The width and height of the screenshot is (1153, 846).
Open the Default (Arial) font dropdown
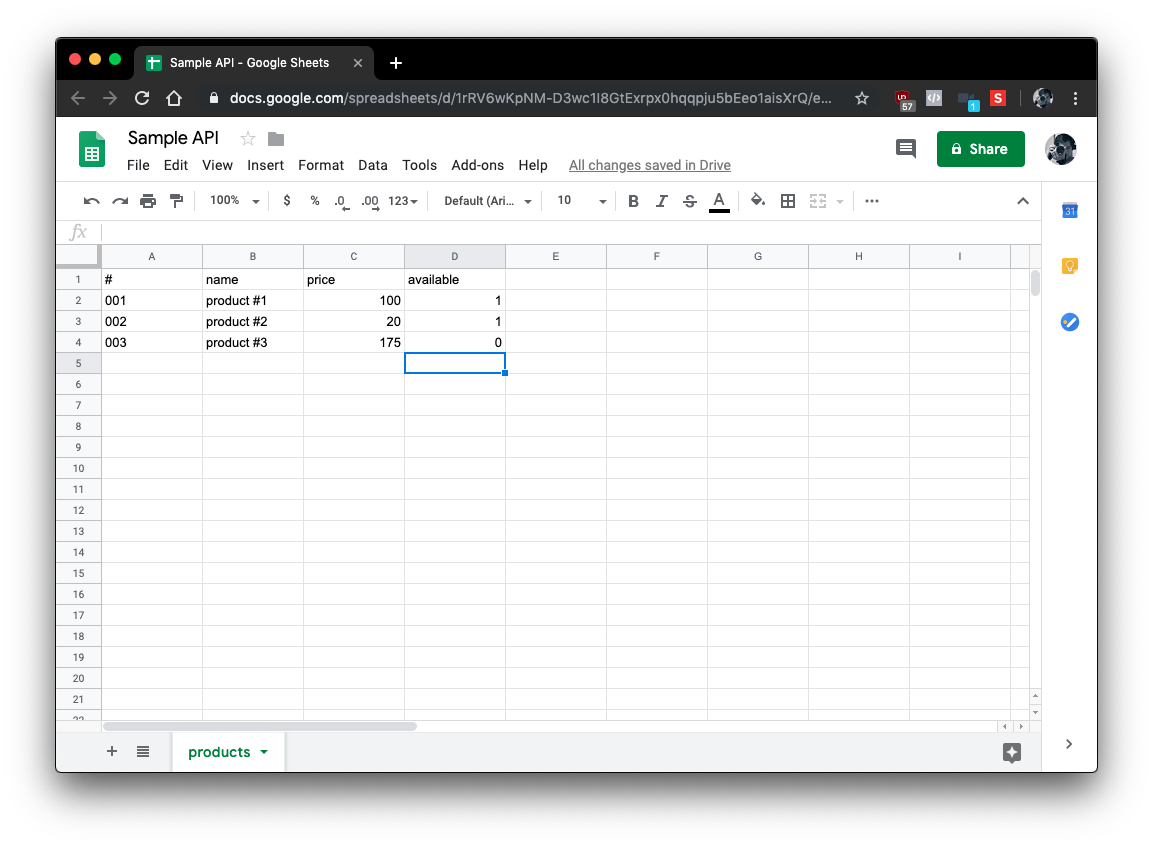(x=488, y=201)
